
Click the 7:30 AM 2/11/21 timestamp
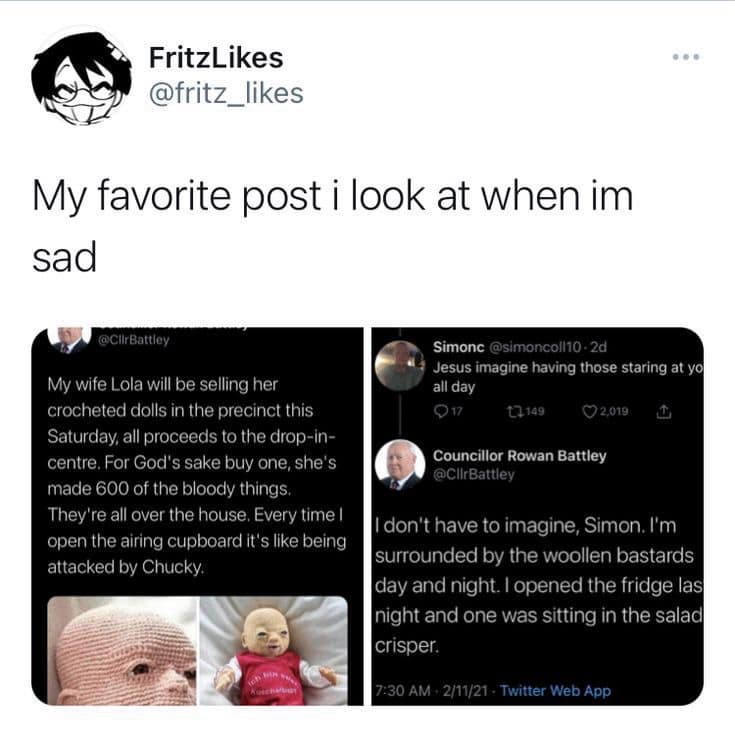[431, 691]
